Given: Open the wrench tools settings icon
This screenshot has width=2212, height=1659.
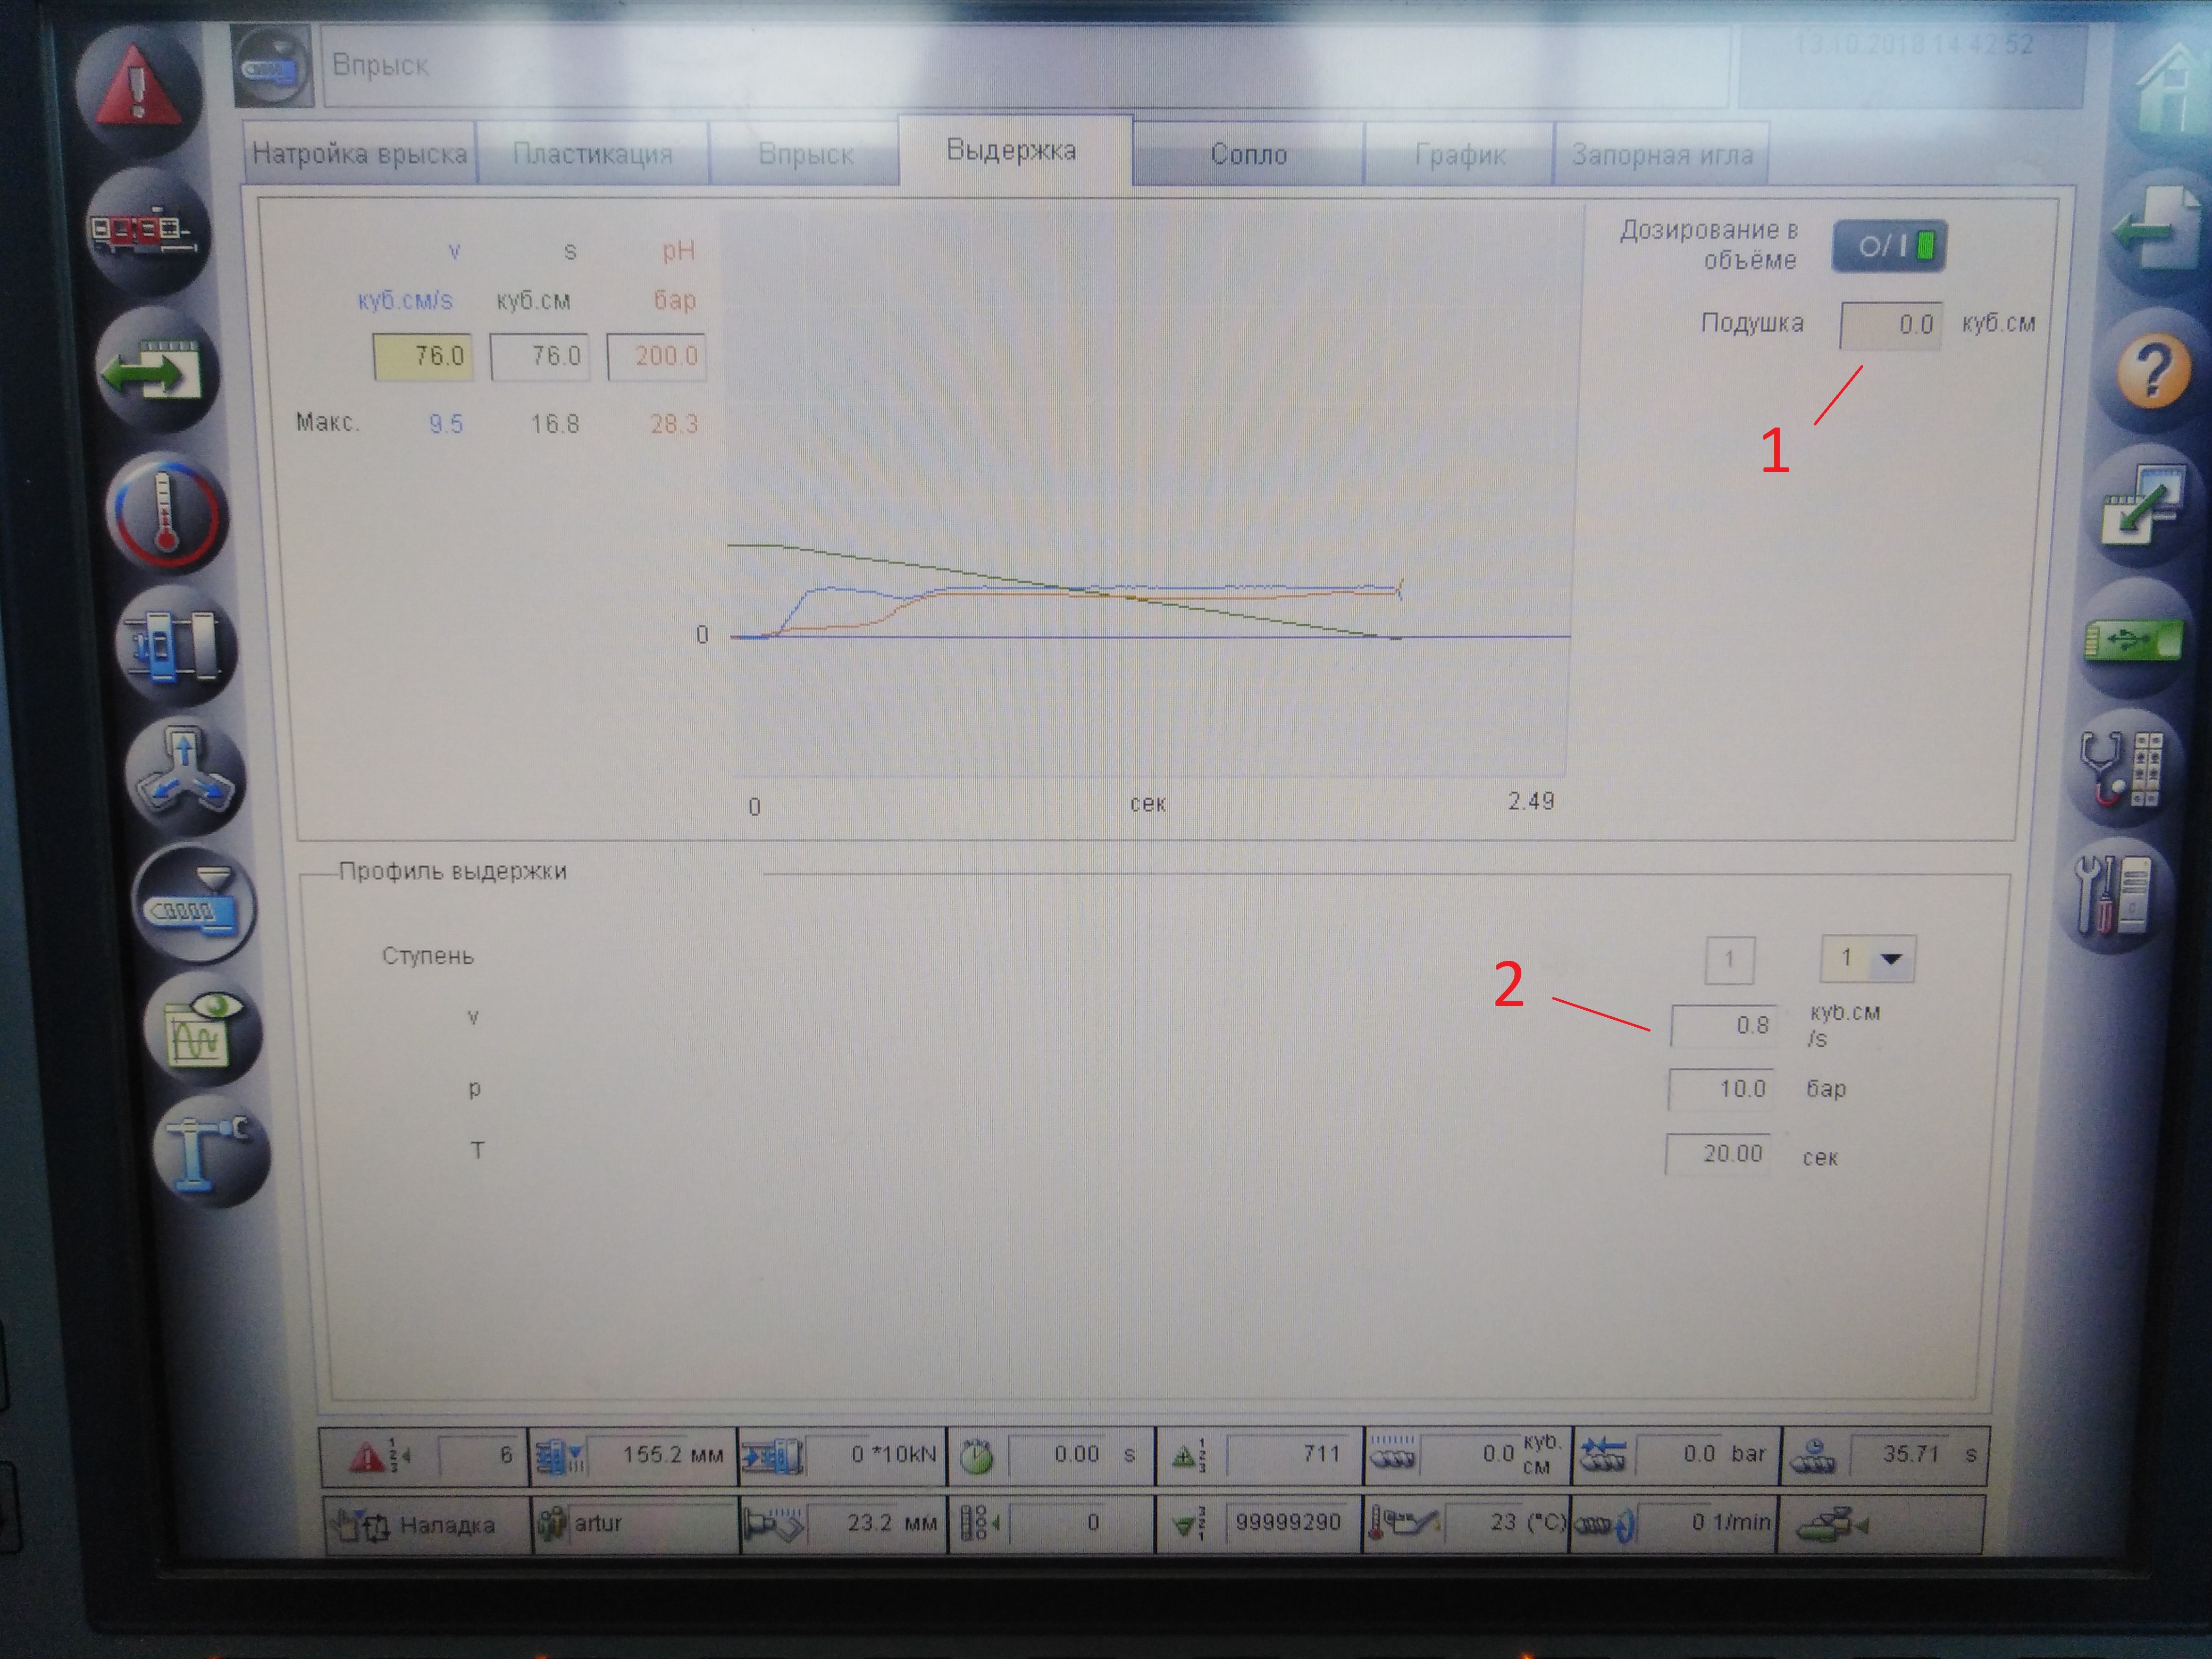Looking at the screenshot, I should 2112,895.
